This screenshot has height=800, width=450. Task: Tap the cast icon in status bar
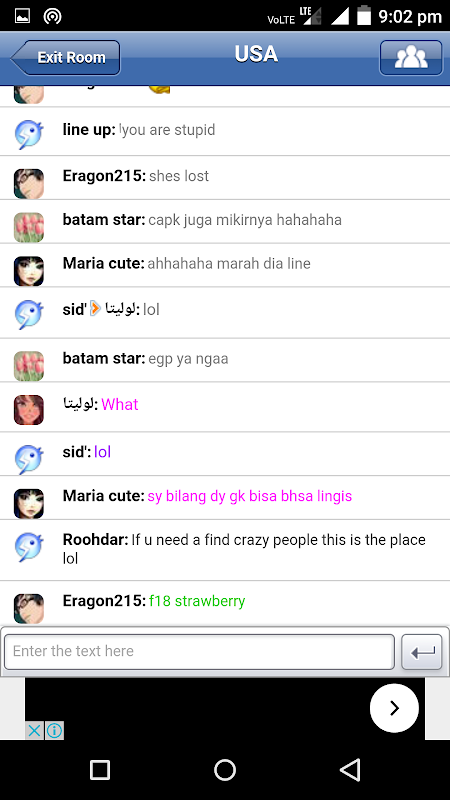tap(53, 16)
